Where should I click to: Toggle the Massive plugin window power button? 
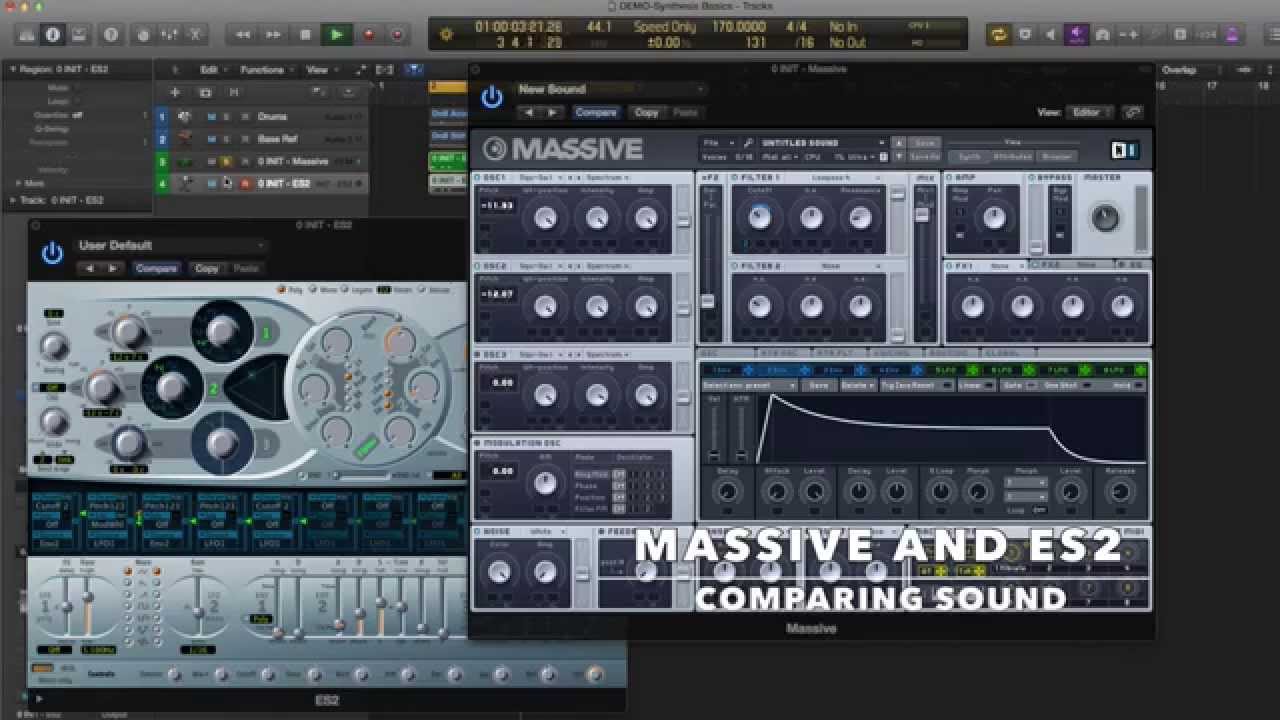coord(491,96)
